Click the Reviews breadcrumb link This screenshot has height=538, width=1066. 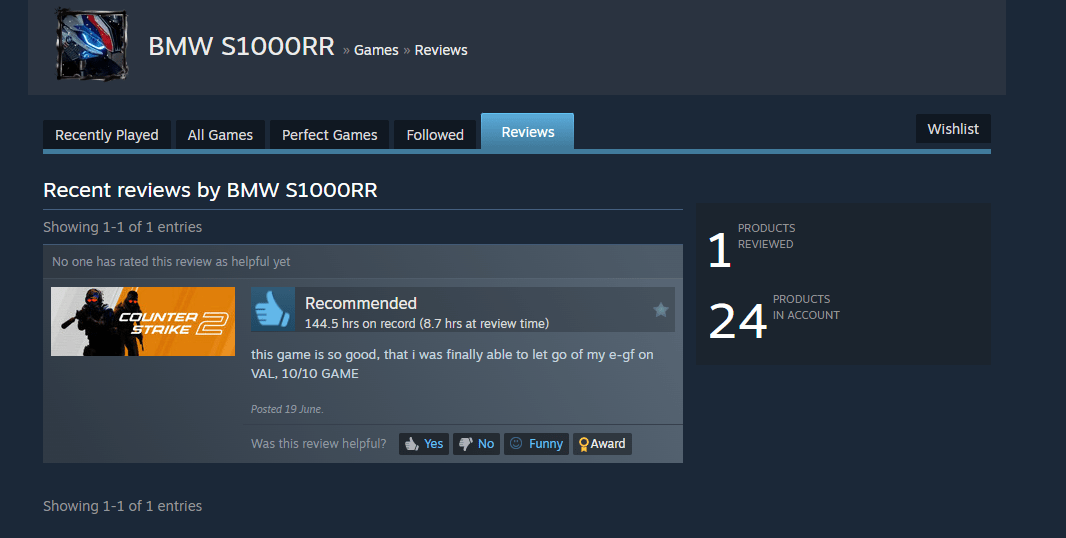tap(441, 50)
